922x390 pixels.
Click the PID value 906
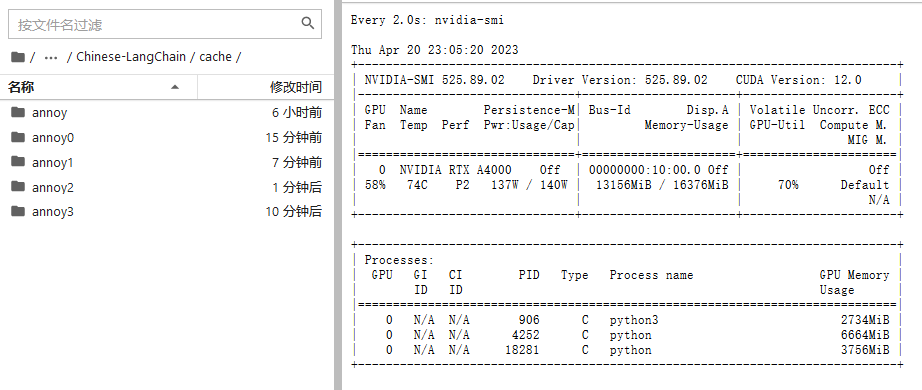(529, 320)
